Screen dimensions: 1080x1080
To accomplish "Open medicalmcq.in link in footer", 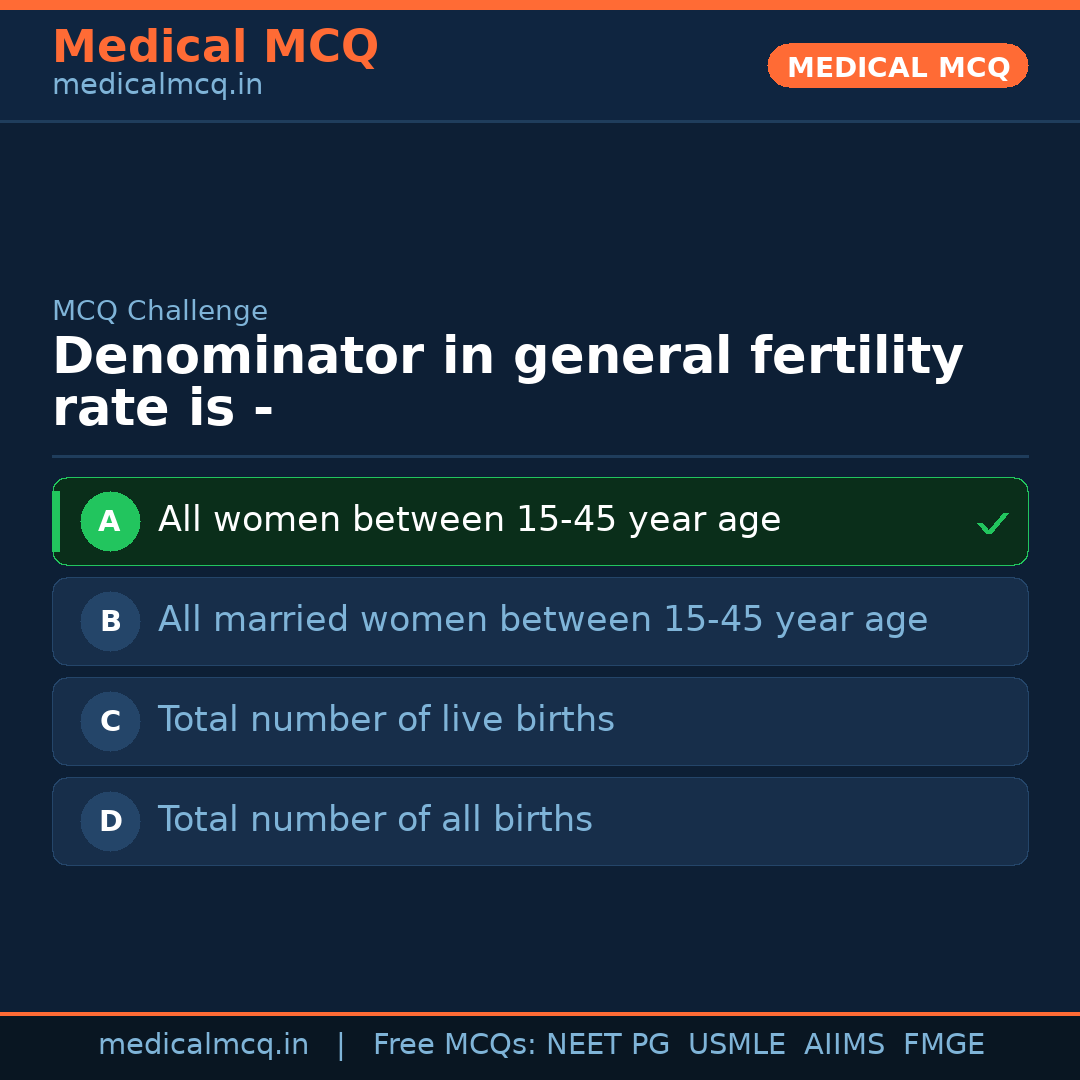I will click(x=203, y=1045).
